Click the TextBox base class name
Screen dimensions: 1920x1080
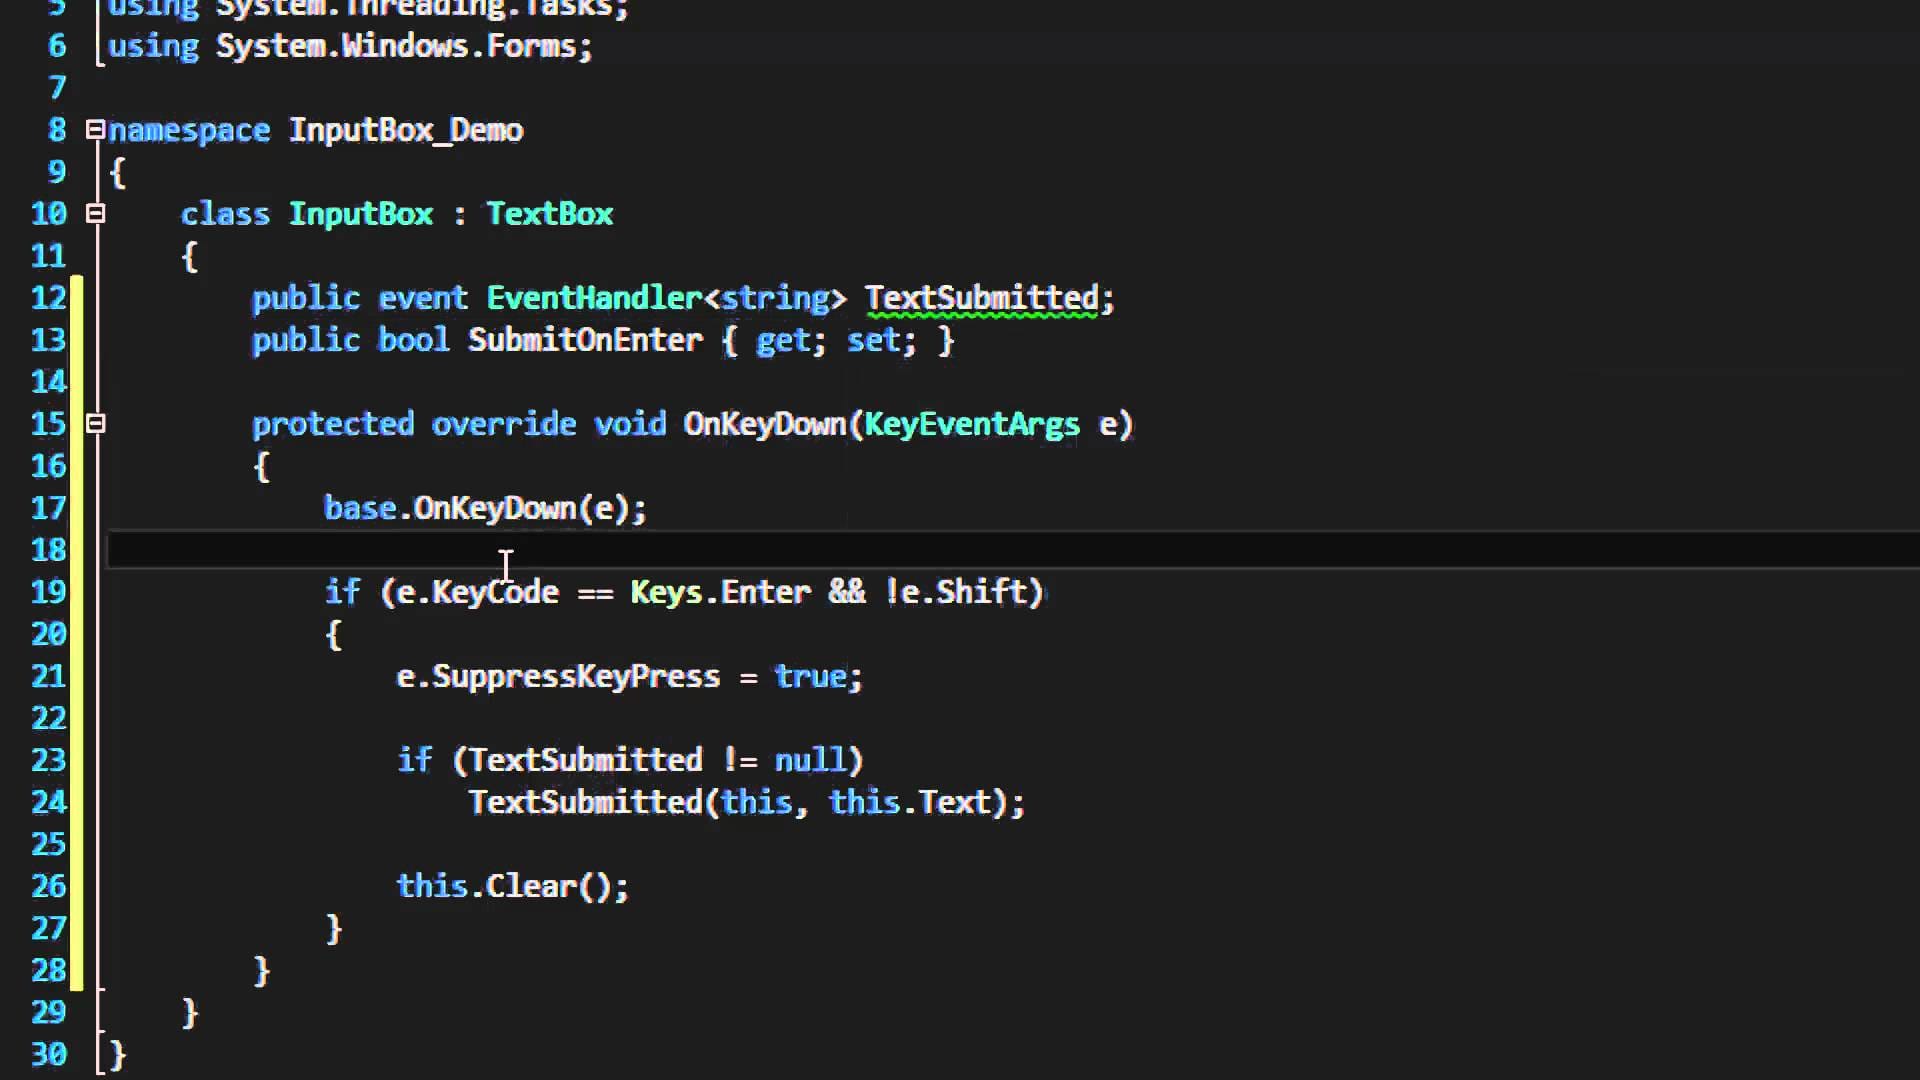click(x=549, y=214)
